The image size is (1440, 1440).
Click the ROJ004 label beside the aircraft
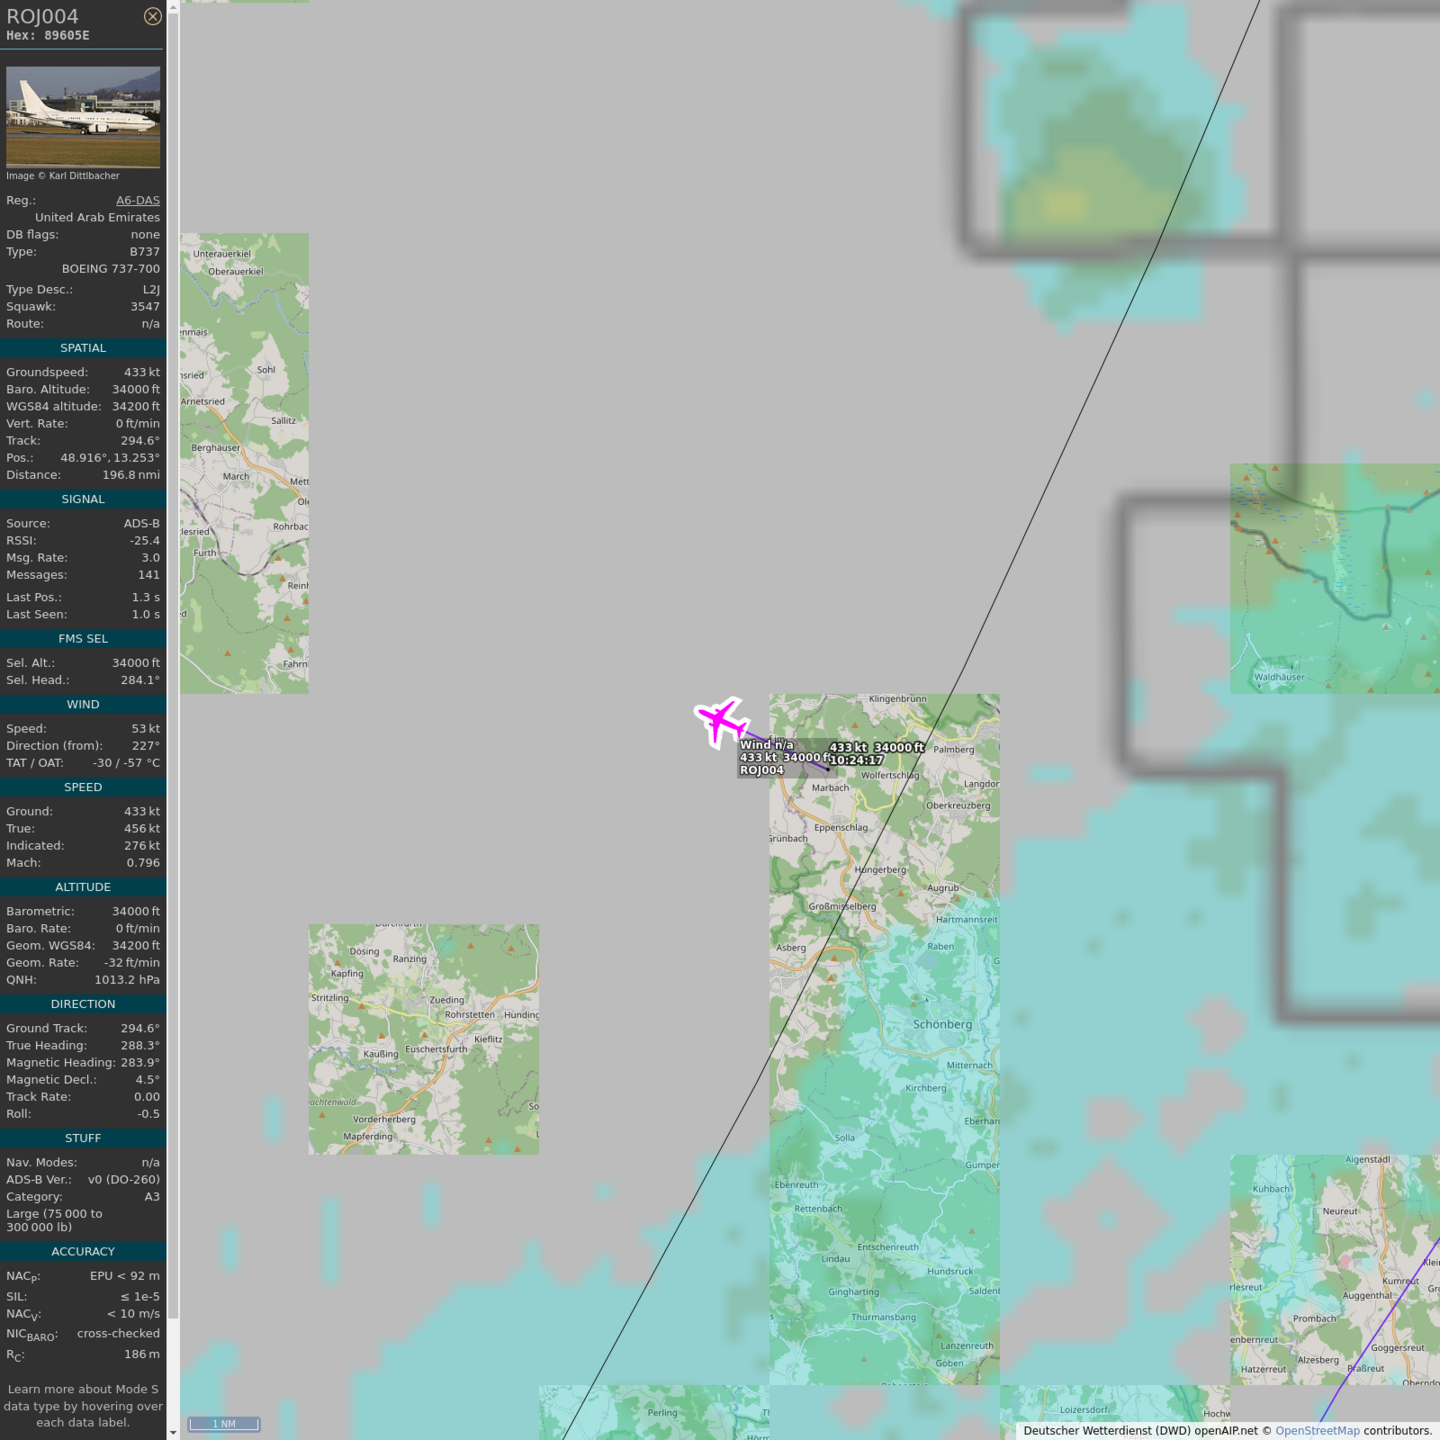[762, 770]
